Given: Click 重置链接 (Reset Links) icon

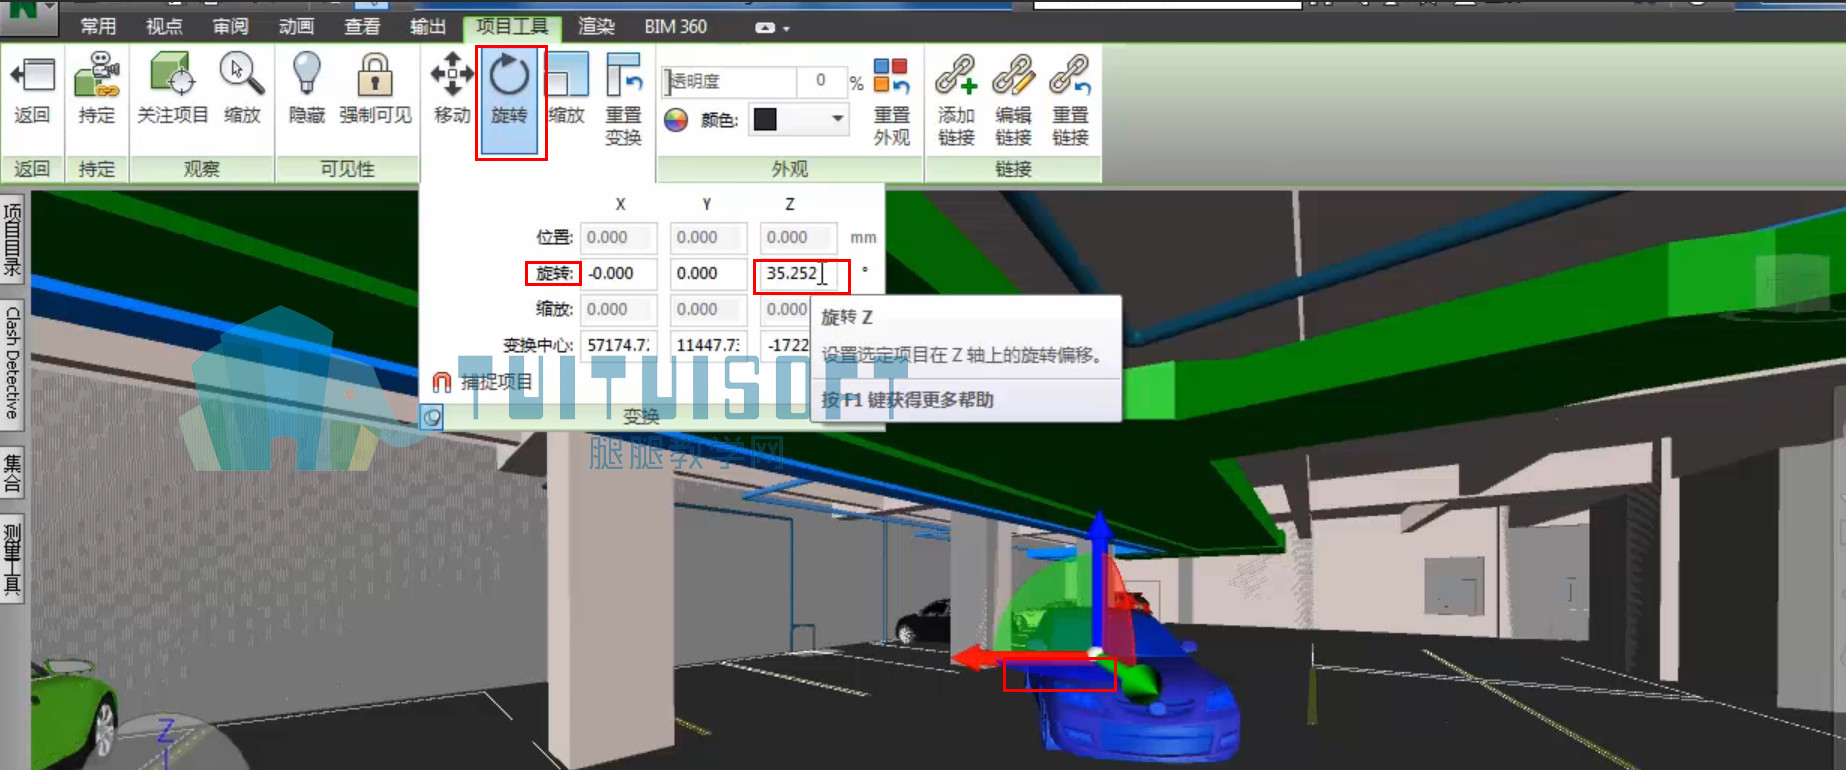Looking at the screenshot, I should 1070,100.
